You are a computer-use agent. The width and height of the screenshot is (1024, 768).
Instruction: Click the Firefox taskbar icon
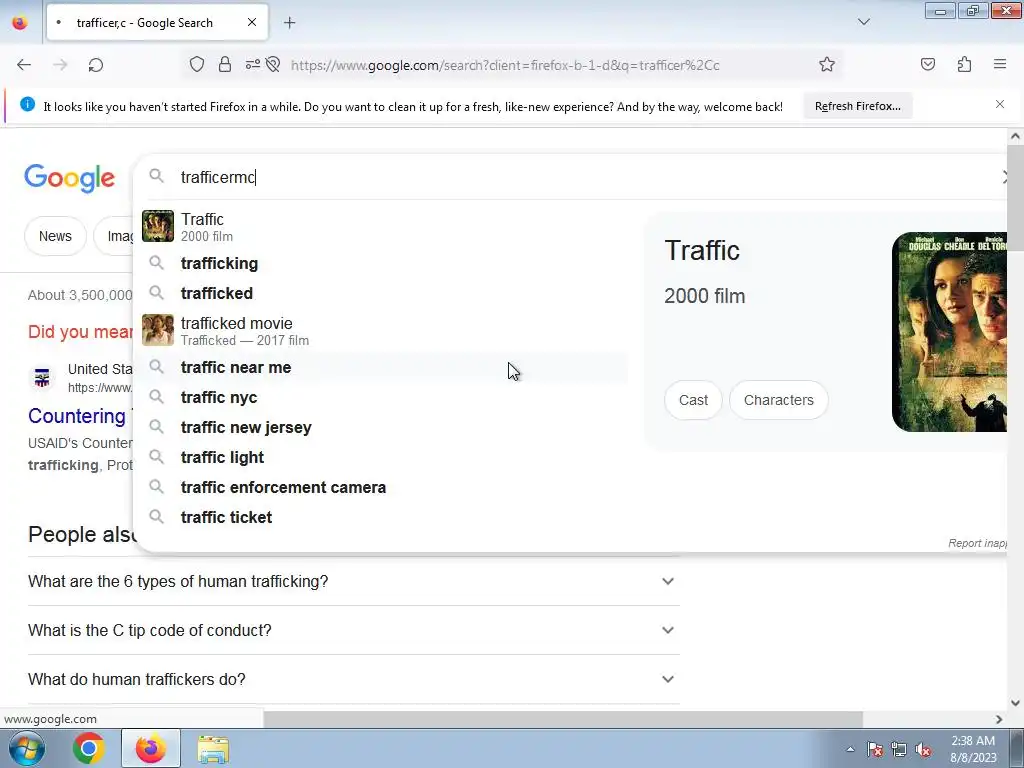point(151,748)
